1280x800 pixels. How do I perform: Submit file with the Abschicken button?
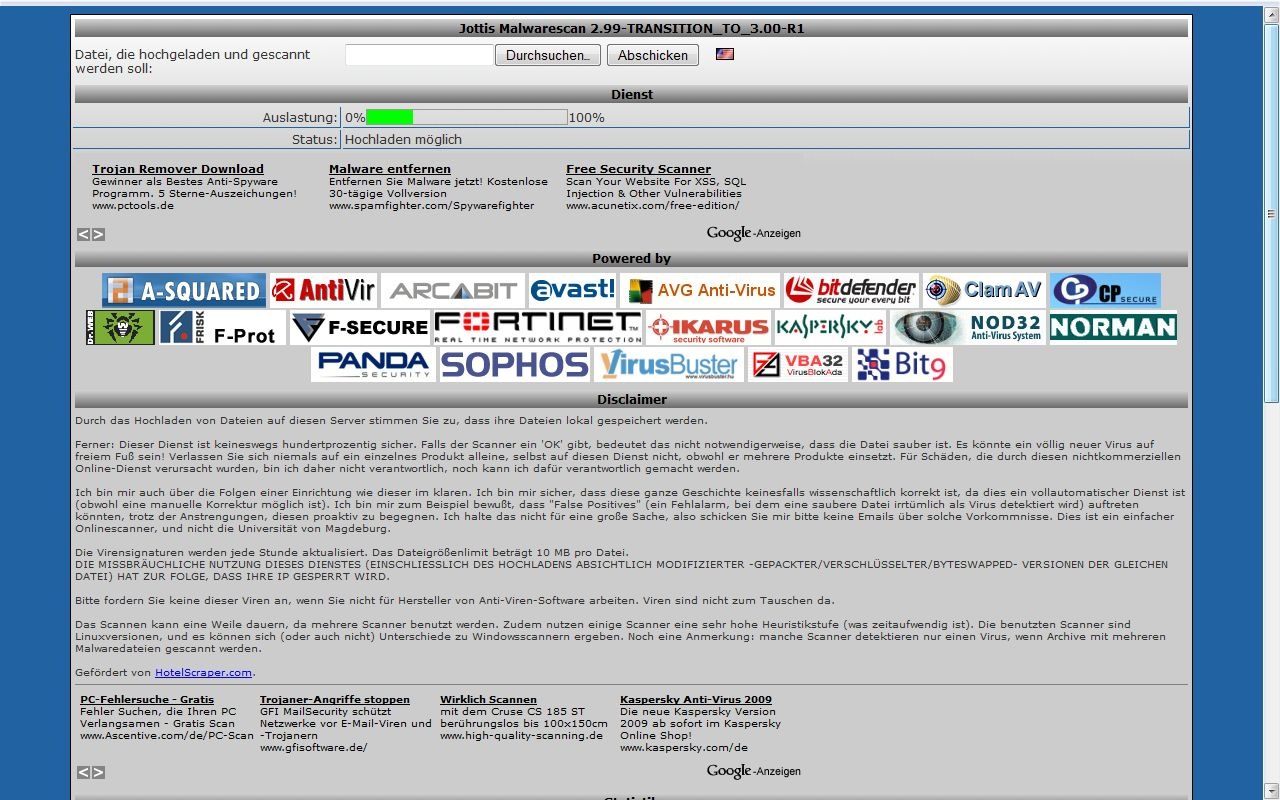pyautogui.click(x=653, y=55)
